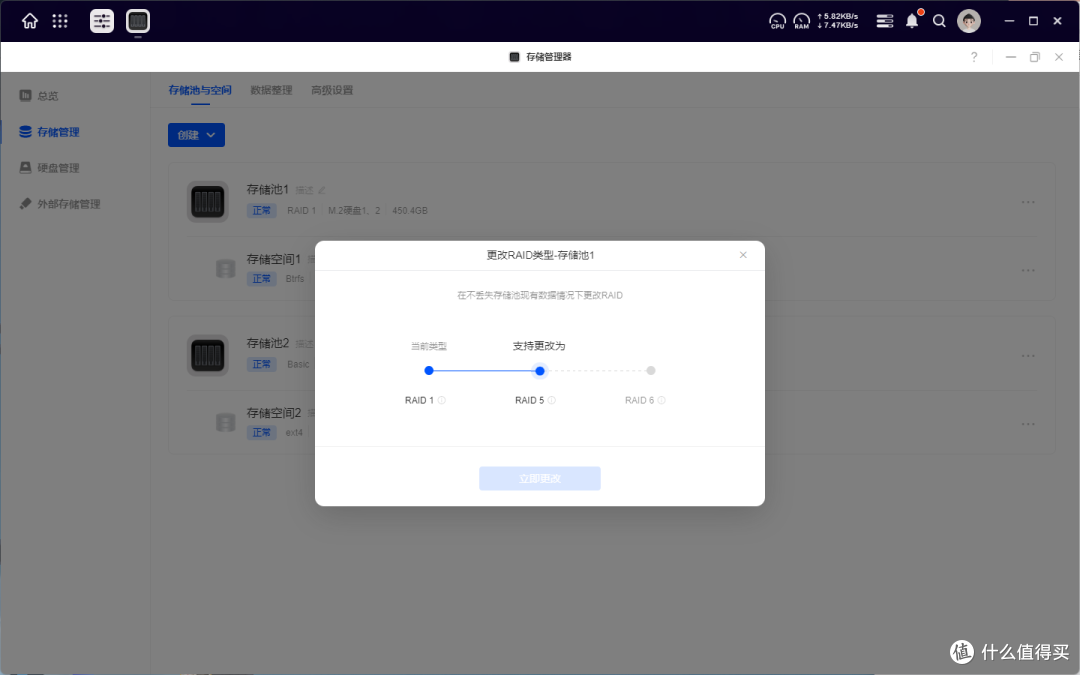Restore the Storage Manager inner window
The image size is (1080, 675).
(x=1035, y=57)
